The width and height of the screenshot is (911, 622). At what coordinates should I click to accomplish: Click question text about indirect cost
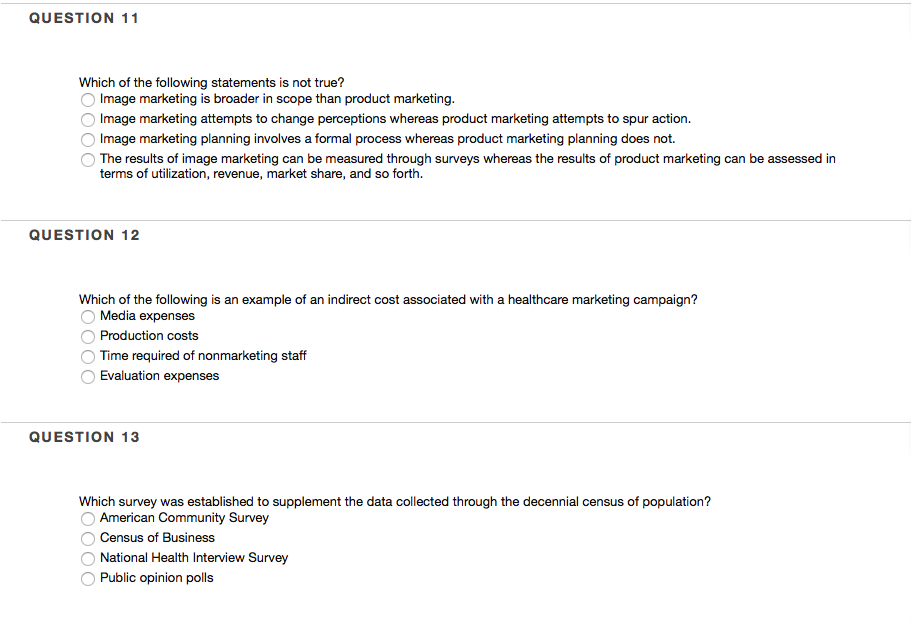[388, 300]
